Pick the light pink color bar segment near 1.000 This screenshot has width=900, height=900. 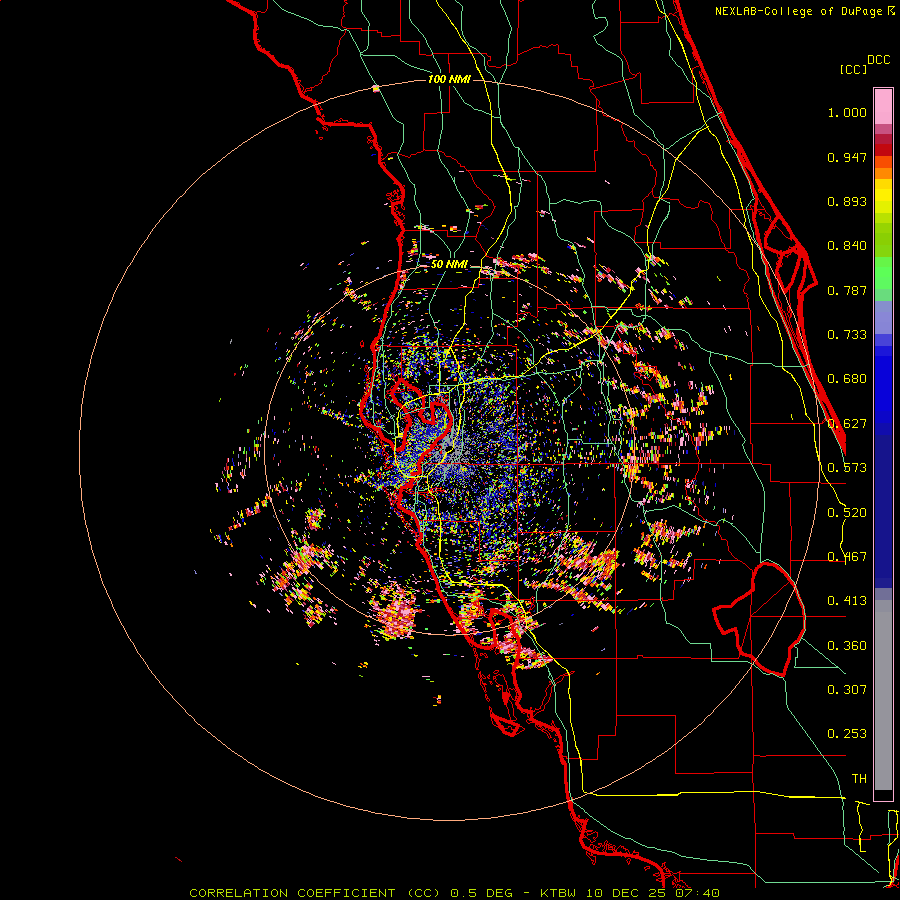click(x=883, y=107)
